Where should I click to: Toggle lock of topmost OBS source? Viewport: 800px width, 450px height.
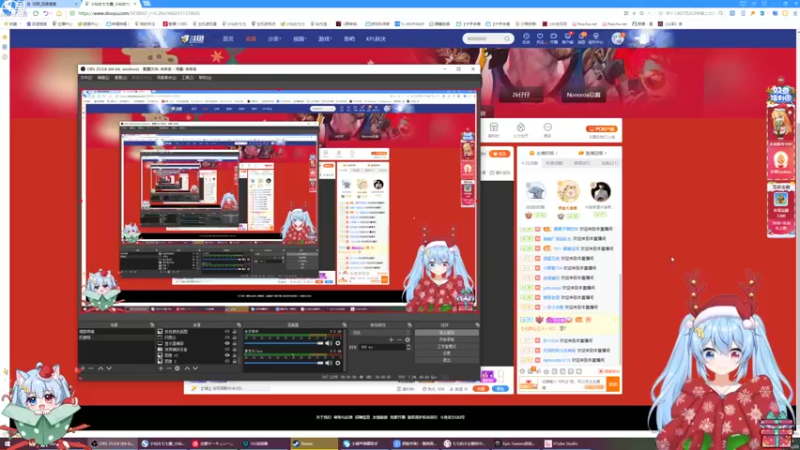coord(235,332)
